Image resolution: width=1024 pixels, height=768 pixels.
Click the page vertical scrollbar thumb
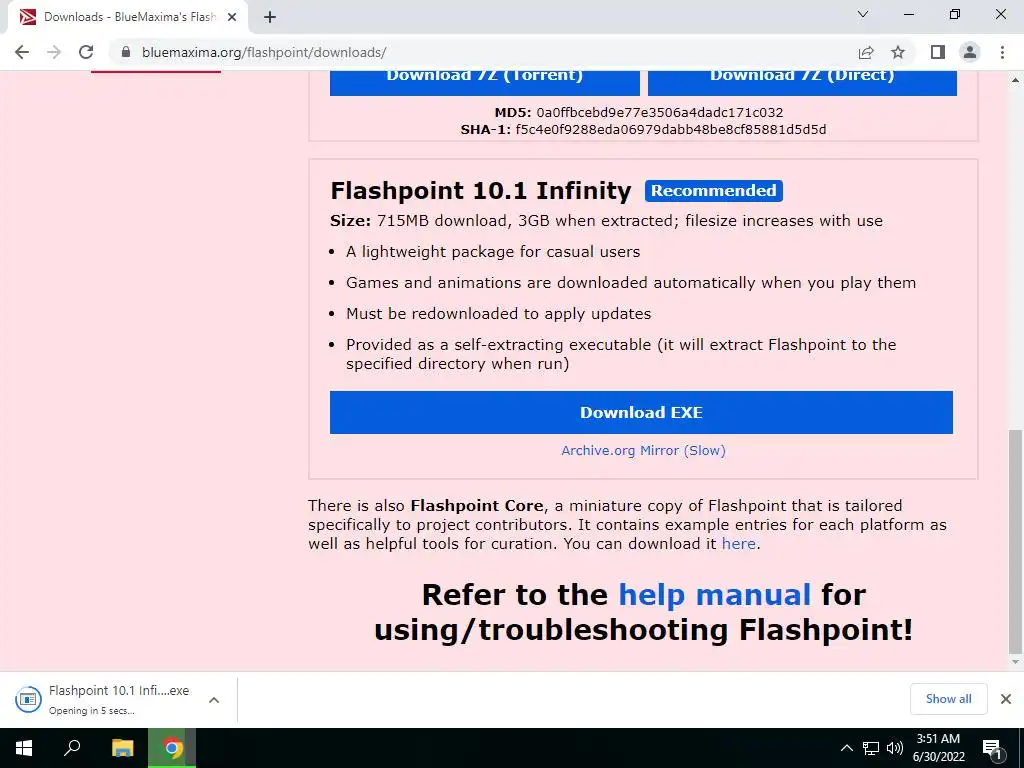point(1015,541)
